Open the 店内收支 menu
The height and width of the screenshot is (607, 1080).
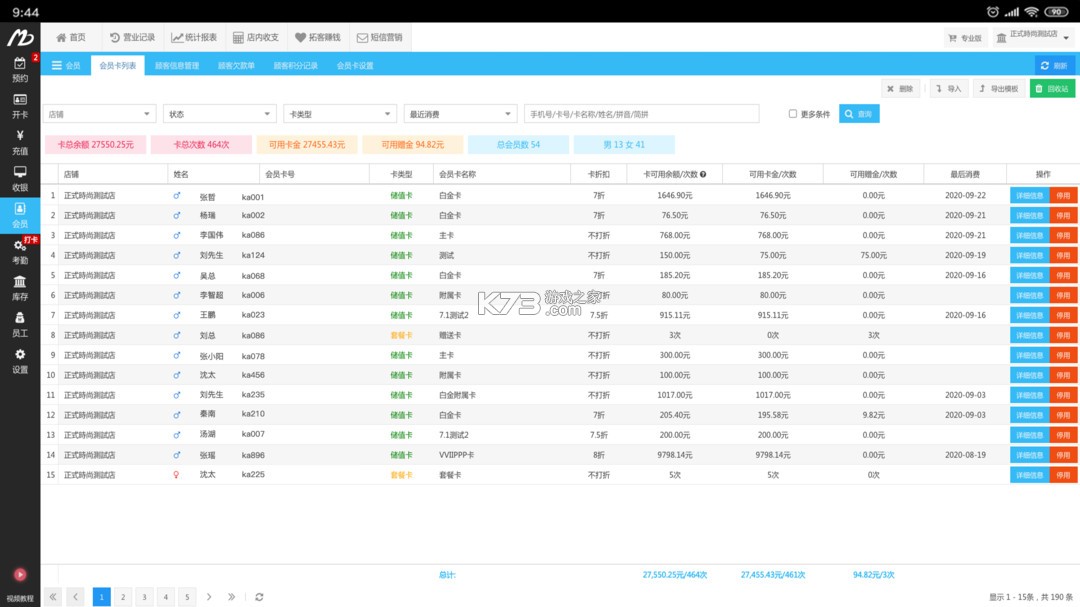pyautogui.click(x=256, y=37)
